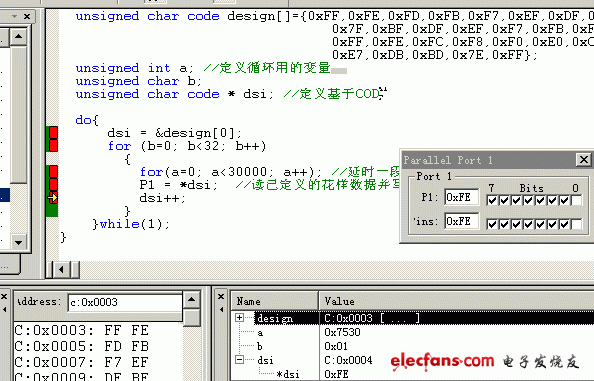Click yellow current-line arrow at dsi++

click(x=53, y=197)
